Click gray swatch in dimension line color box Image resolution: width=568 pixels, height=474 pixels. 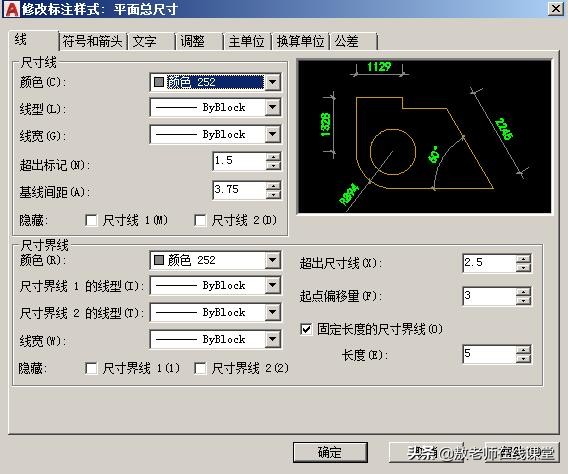(x=159, y=82)
